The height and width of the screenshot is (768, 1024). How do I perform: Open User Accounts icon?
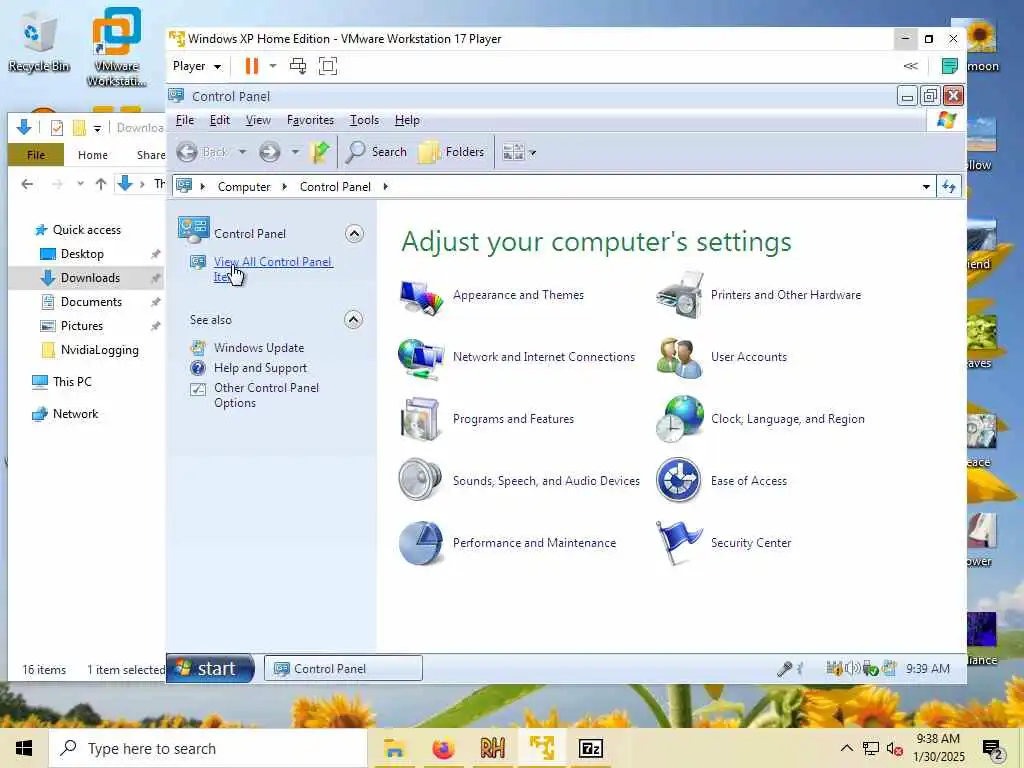point(679,357)
